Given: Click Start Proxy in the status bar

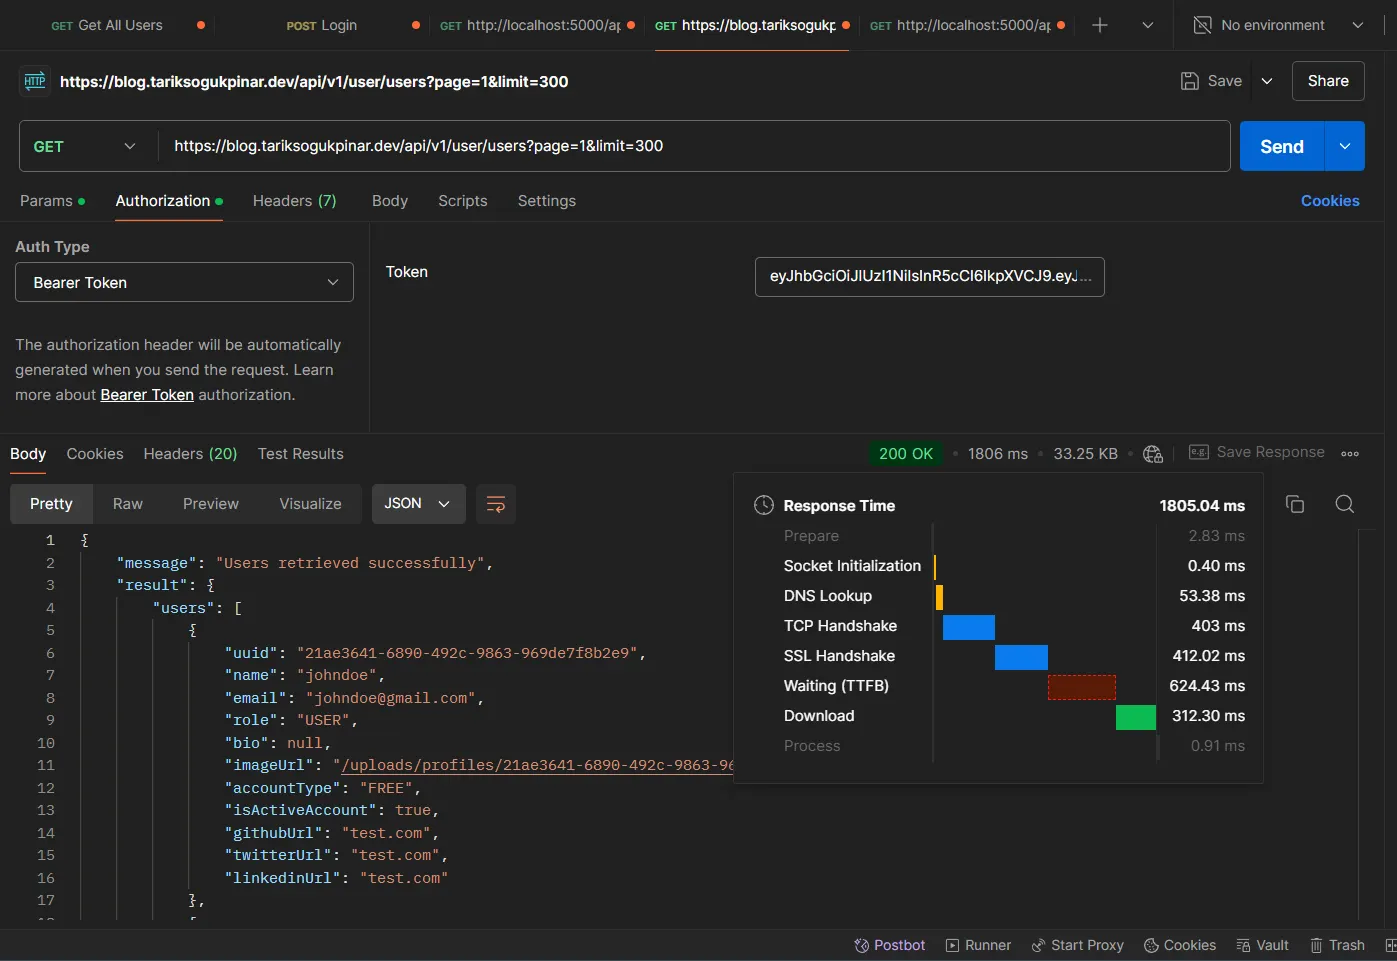Looking at the screenshot, I should pos(1077,945).
